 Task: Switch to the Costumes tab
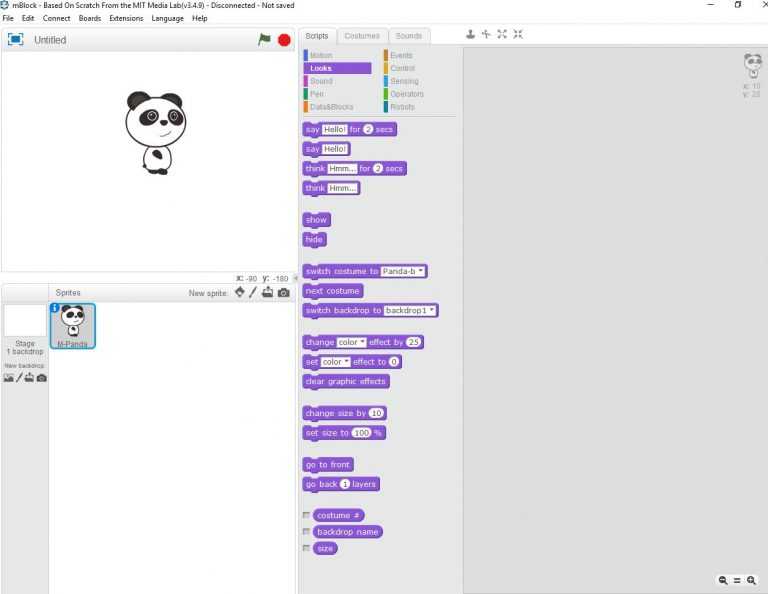[362, 36]
